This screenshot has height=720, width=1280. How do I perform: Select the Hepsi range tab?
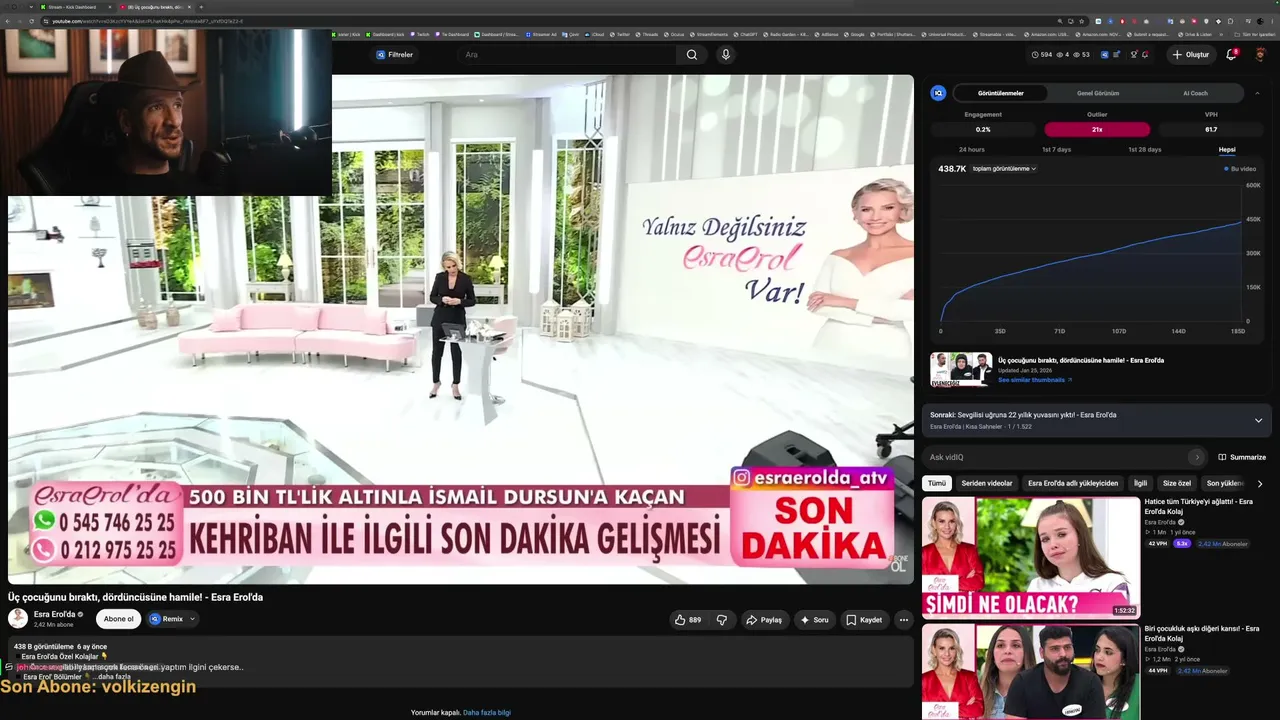pyautogui.click(x=1227, y=150)
